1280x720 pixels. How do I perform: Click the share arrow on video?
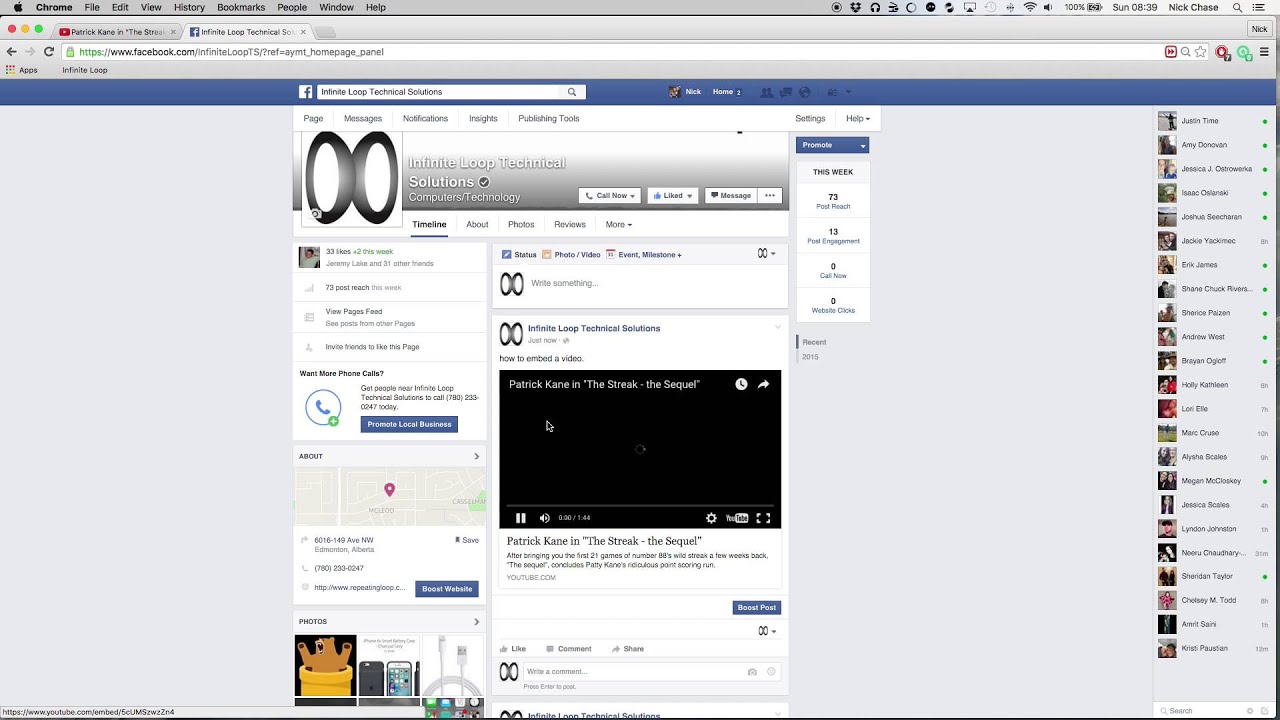click(763, 384)
